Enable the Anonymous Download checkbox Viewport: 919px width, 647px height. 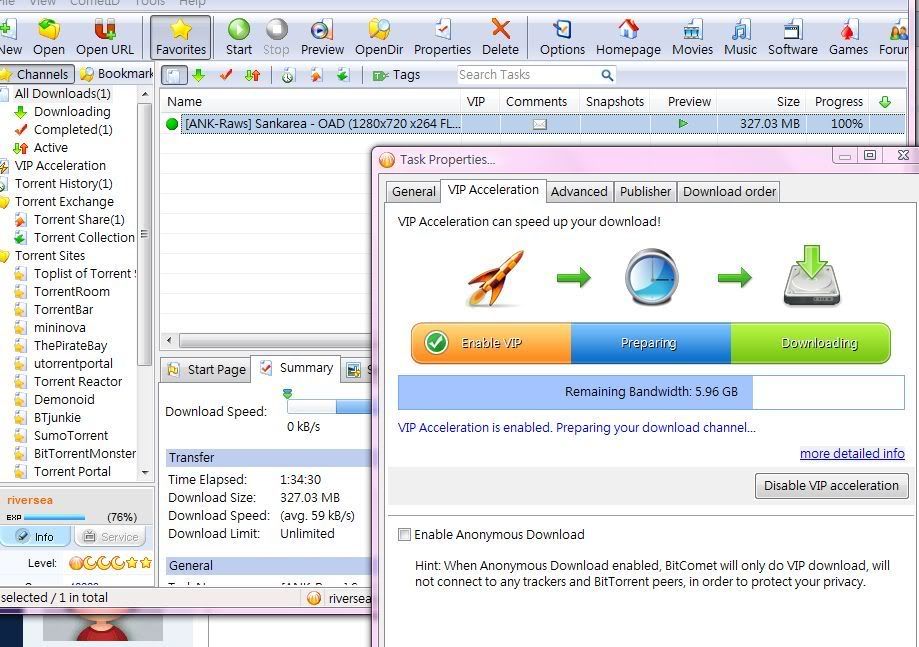pos(405,535)
